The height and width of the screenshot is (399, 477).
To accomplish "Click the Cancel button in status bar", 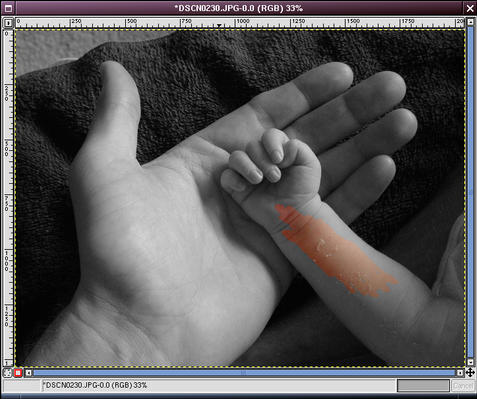I will 463,386.
